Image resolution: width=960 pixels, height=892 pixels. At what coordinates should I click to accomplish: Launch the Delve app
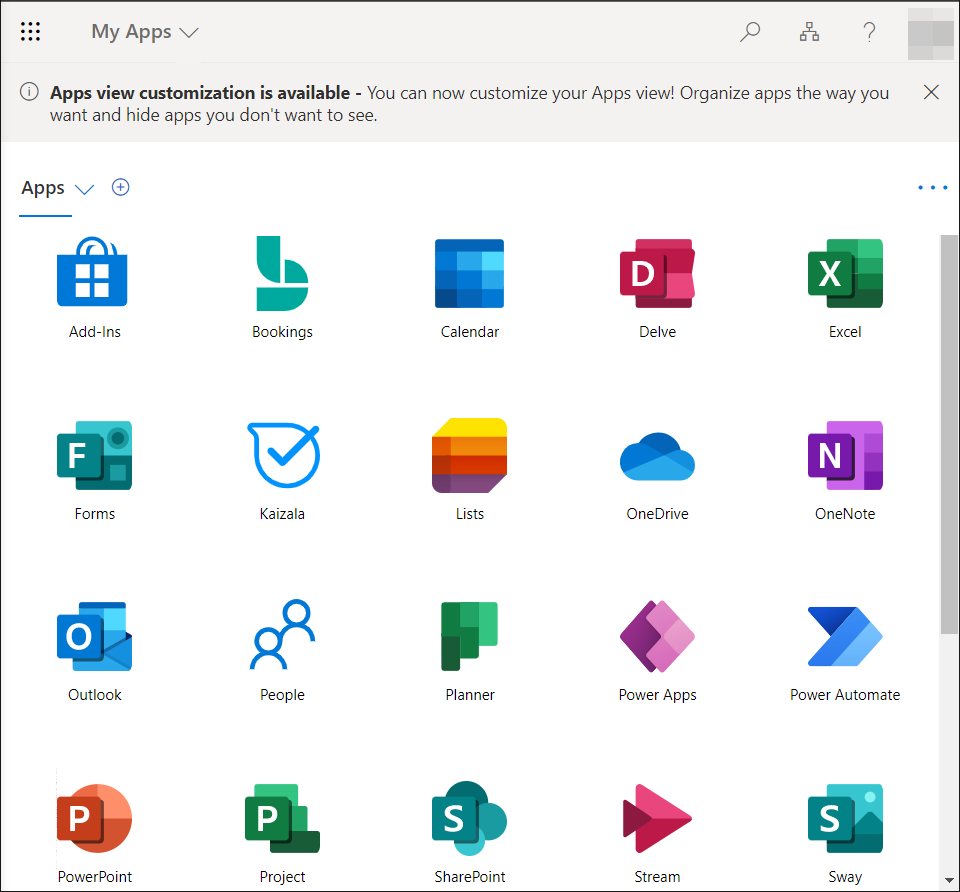tap(657, 288)
